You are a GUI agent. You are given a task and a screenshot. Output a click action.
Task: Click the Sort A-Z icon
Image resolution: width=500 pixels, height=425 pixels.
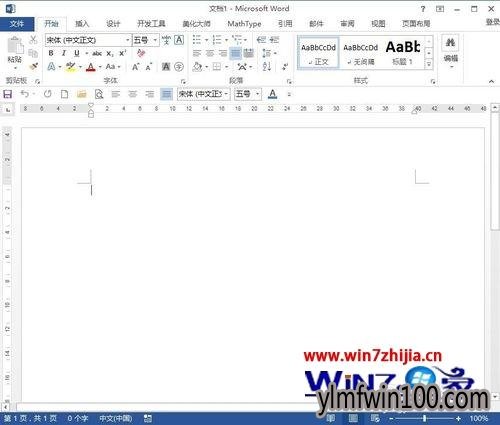[267, 66]
